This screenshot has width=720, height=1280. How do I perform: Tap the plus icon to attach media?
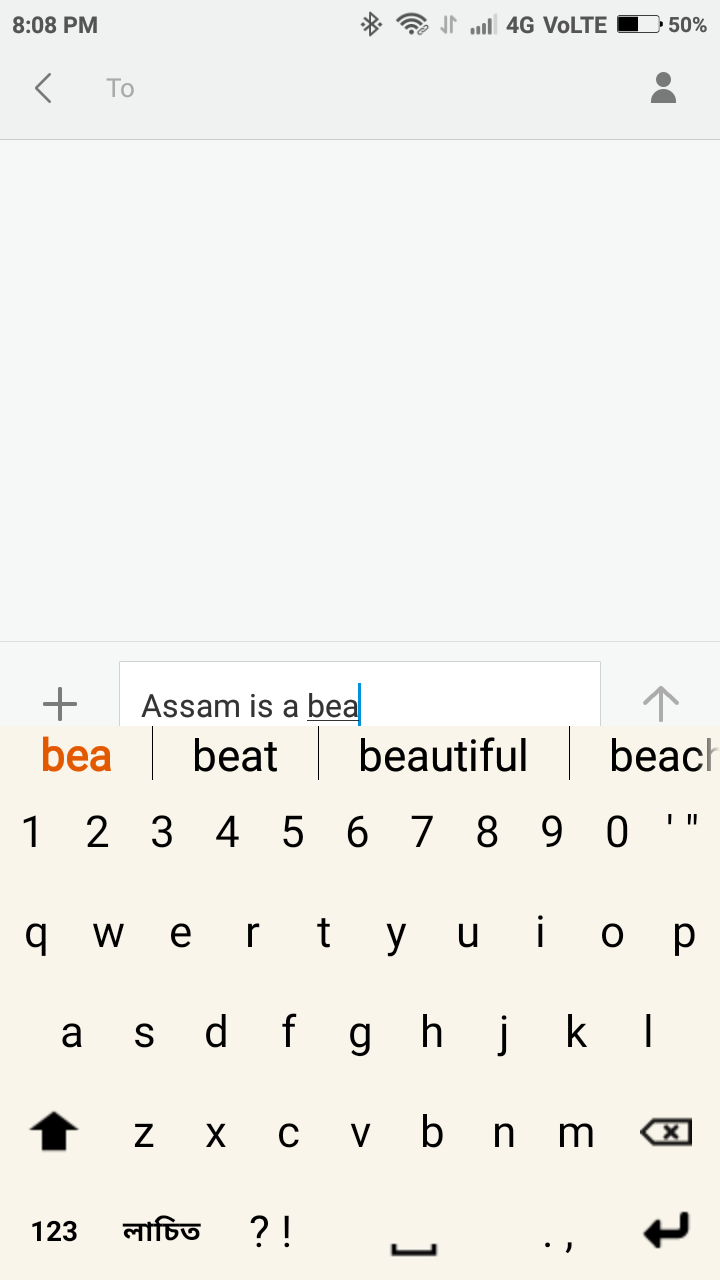tap(60, 703)
